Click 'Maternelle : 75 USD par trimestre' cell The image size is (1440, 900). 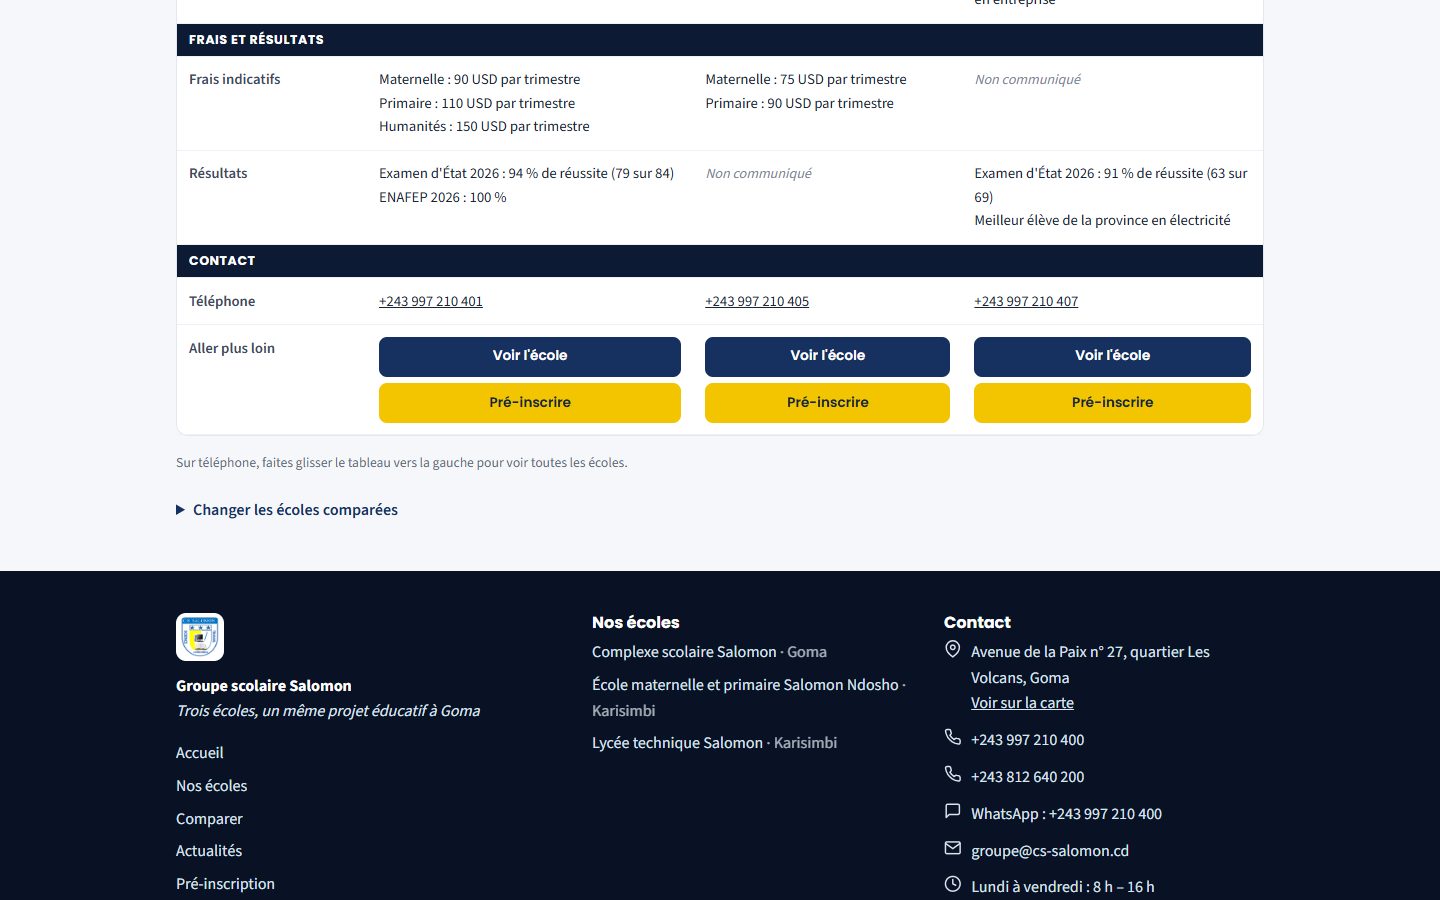[x=806, y=79]
